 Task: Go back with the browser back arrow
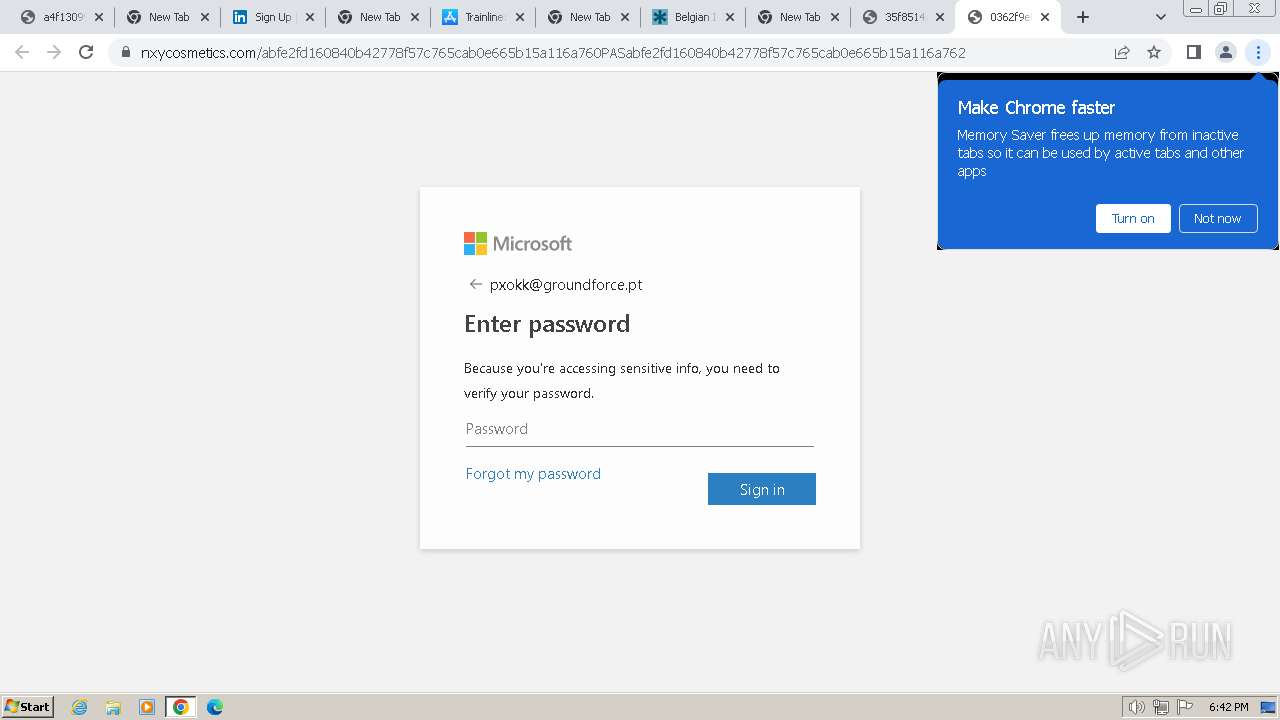(x=22, y=53)
